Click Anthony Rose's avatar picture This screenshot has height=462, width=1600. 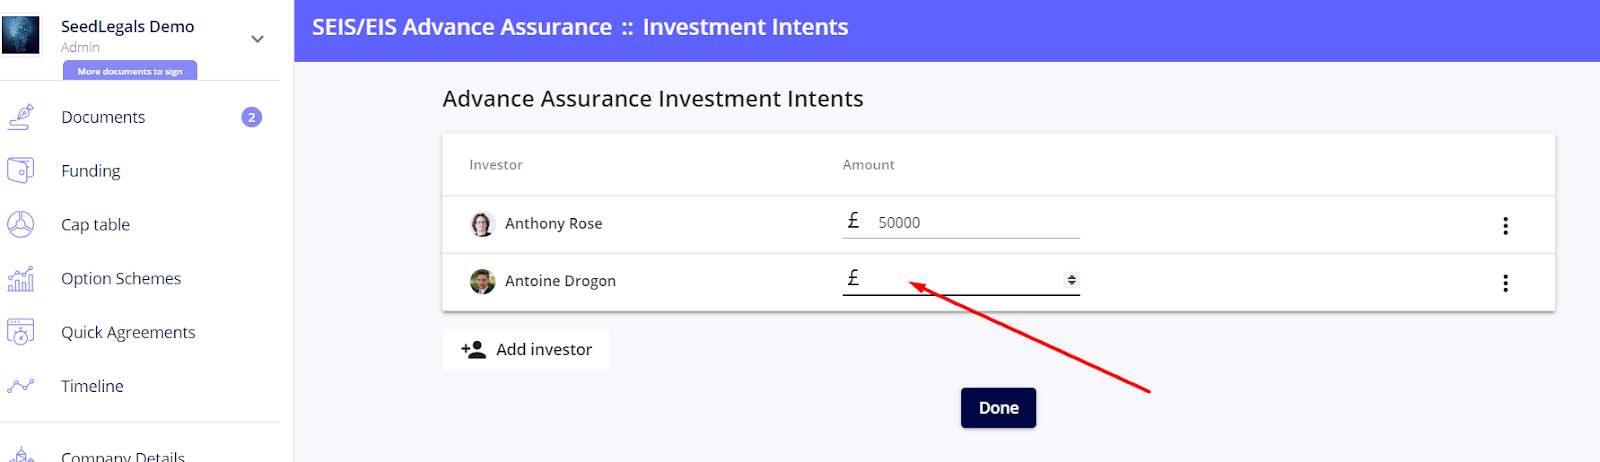[x=482, y=224]
